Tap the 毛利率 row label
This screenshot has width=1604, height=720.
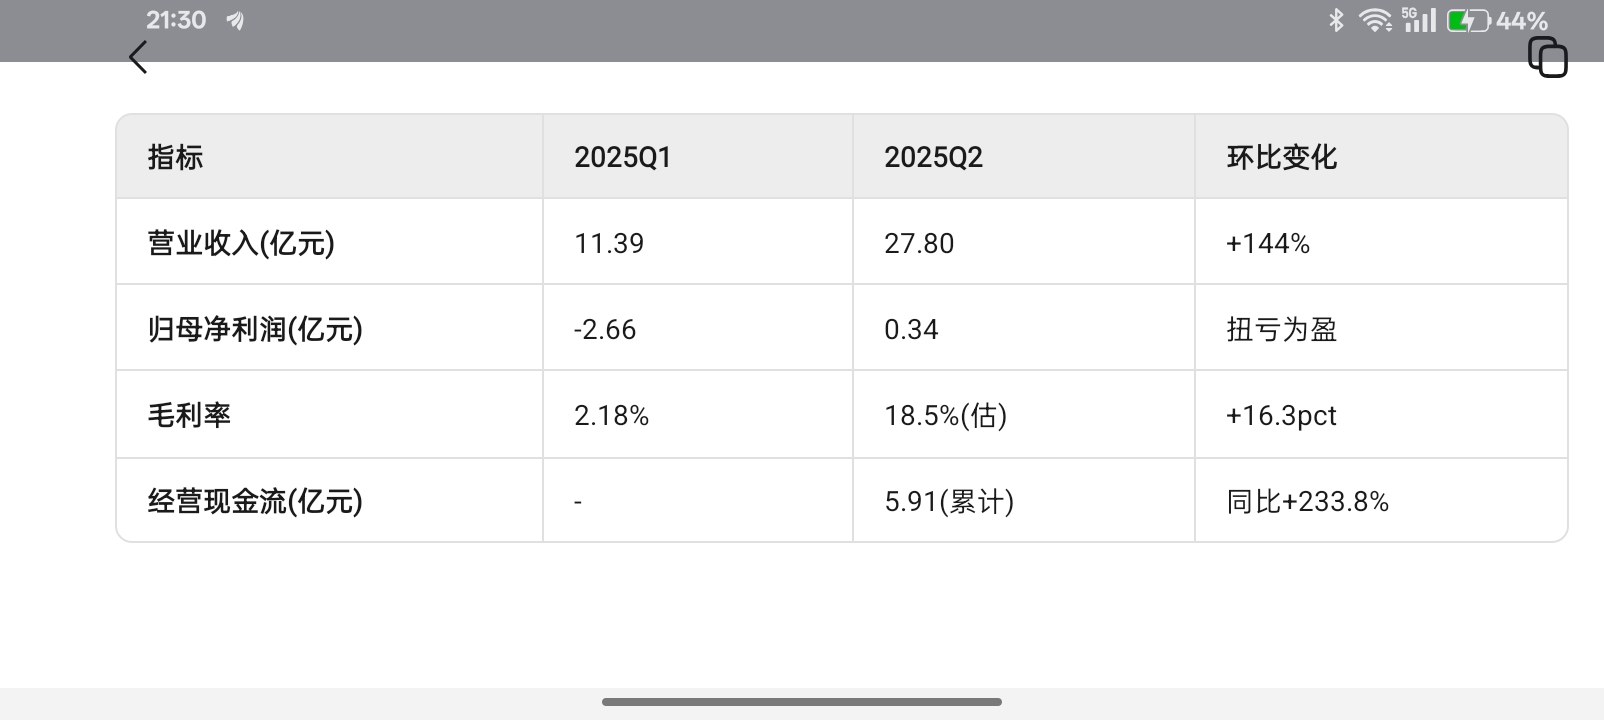pos(189,415)
